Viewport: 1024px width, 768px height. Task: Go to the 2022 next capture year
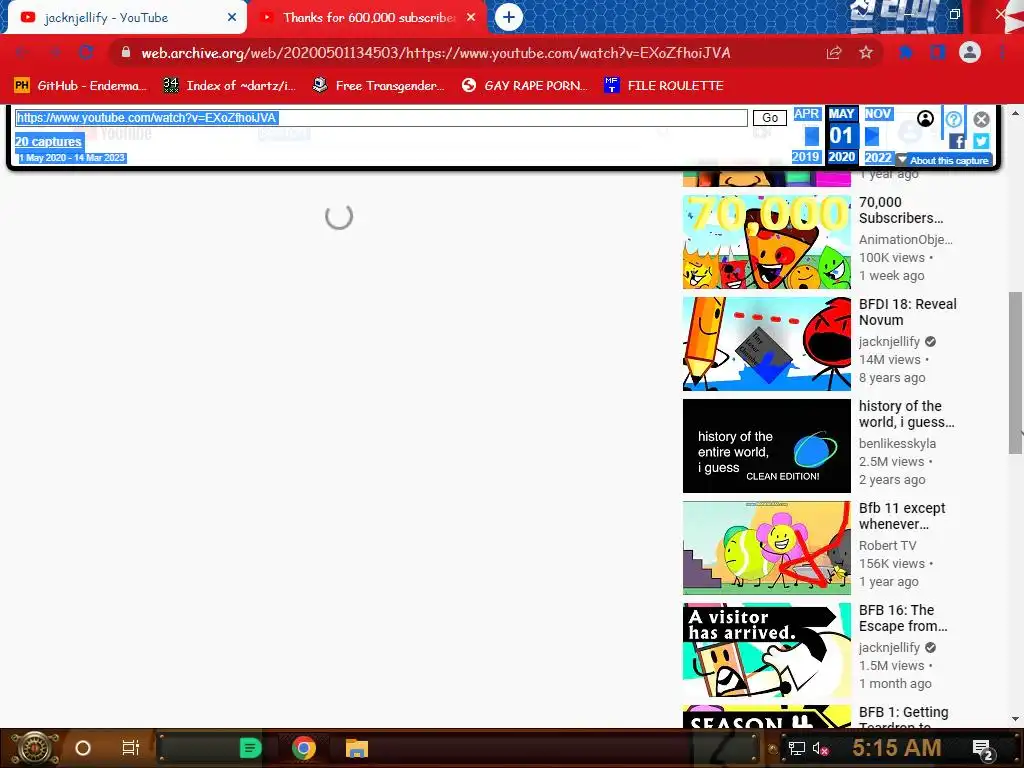[878, 157]
